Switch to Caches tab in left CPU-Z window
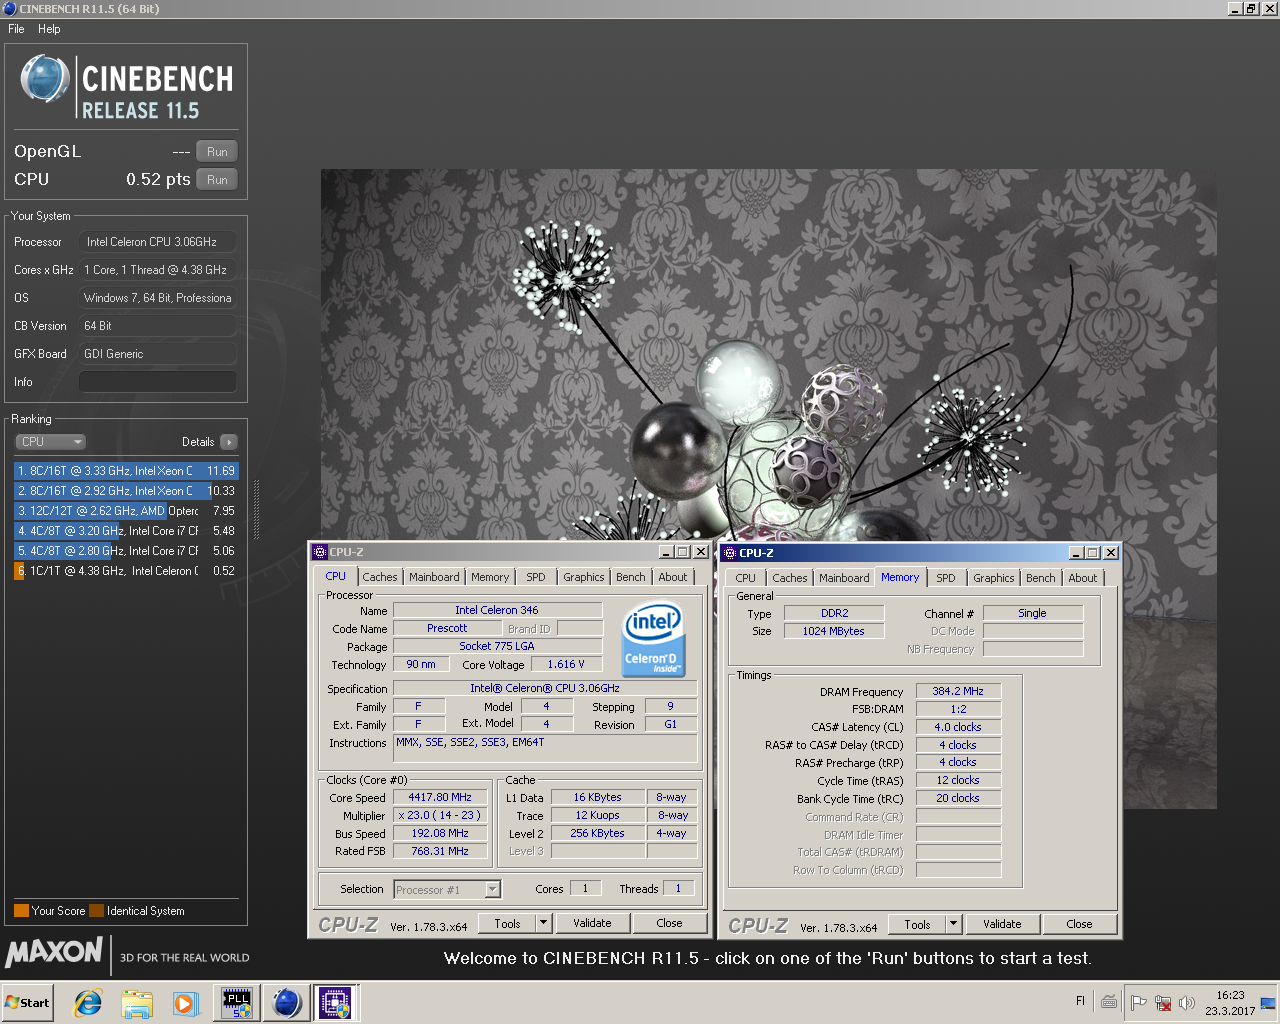This screenshot has height=1024, width=1280. (x=380, y=577)
